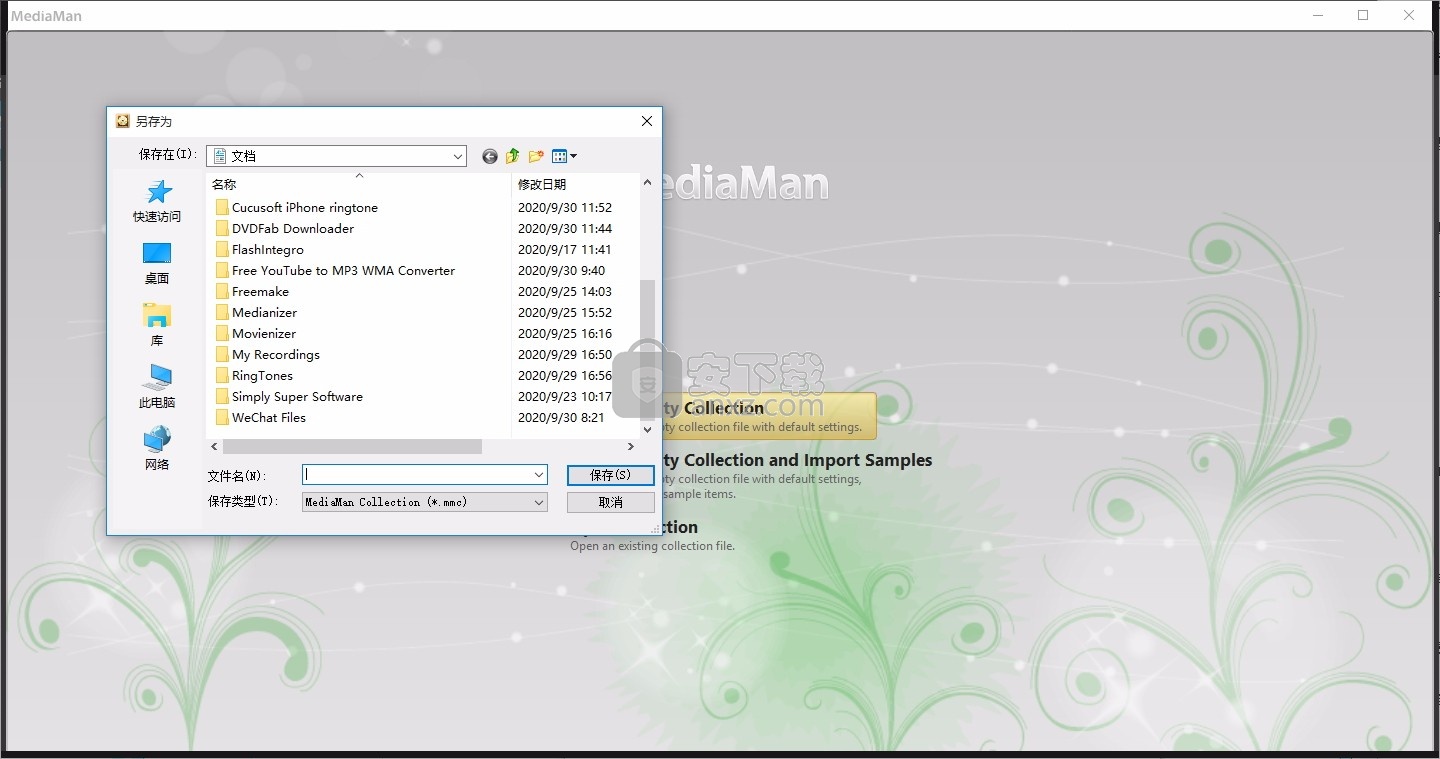Open Quick Access (快速访问) in sidebar
The width and height of the screenshot is (1440, 759).
157,201
